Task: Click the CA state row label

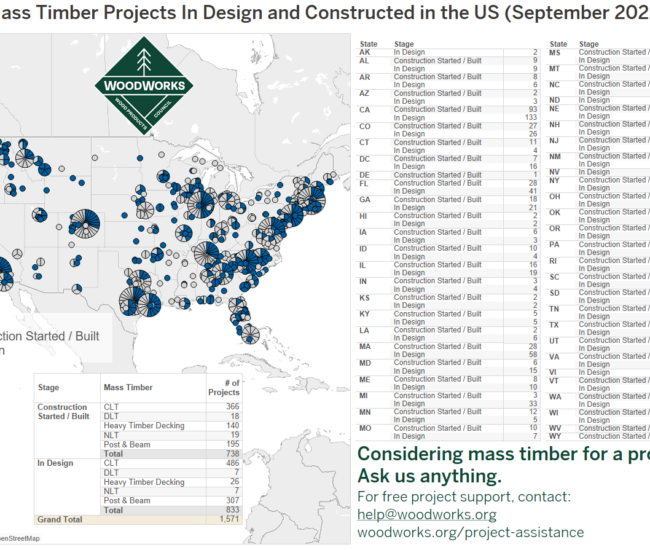Action: pyautogui.click(x=365, y=110)
